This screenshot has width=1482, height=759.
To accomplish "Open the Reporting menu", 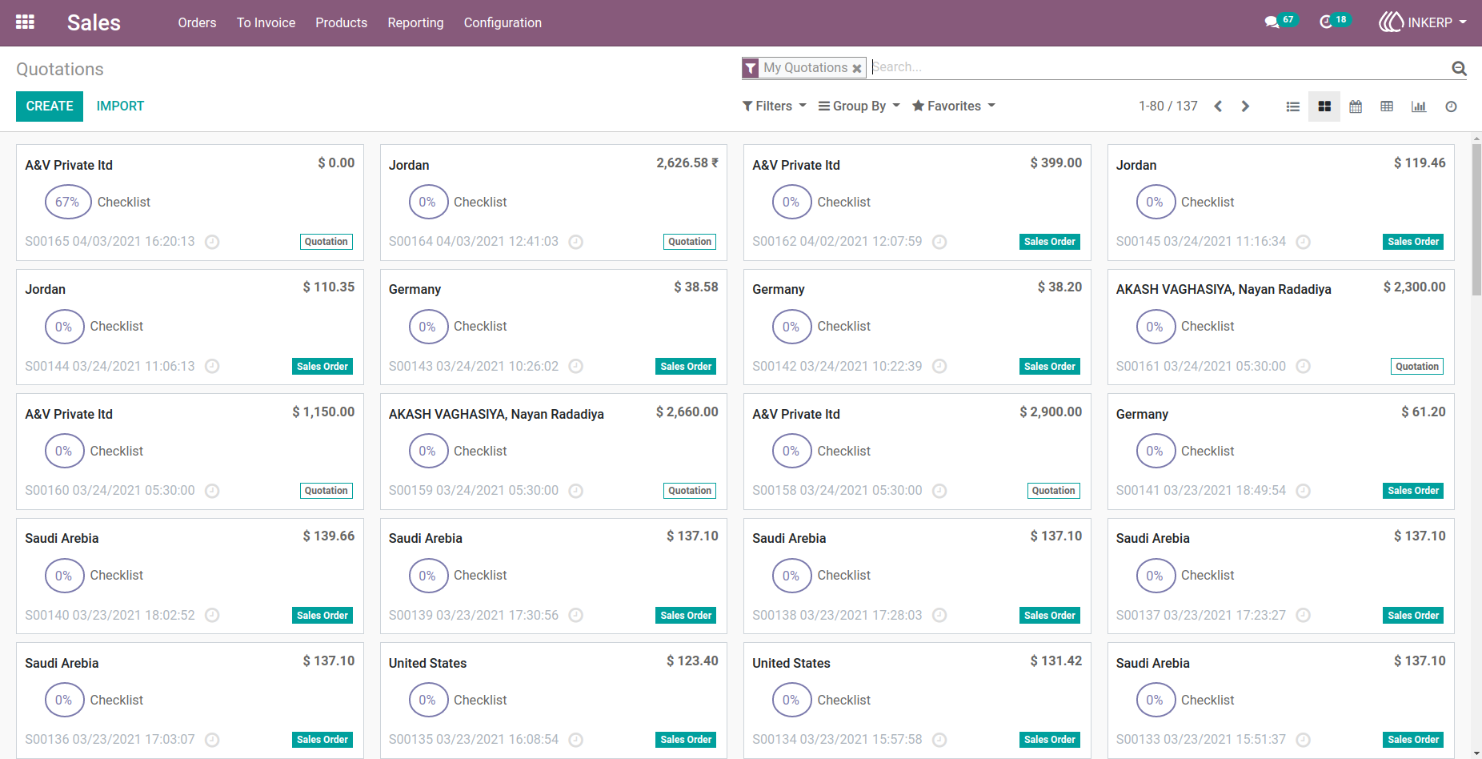I will click(x=415, y=22).
